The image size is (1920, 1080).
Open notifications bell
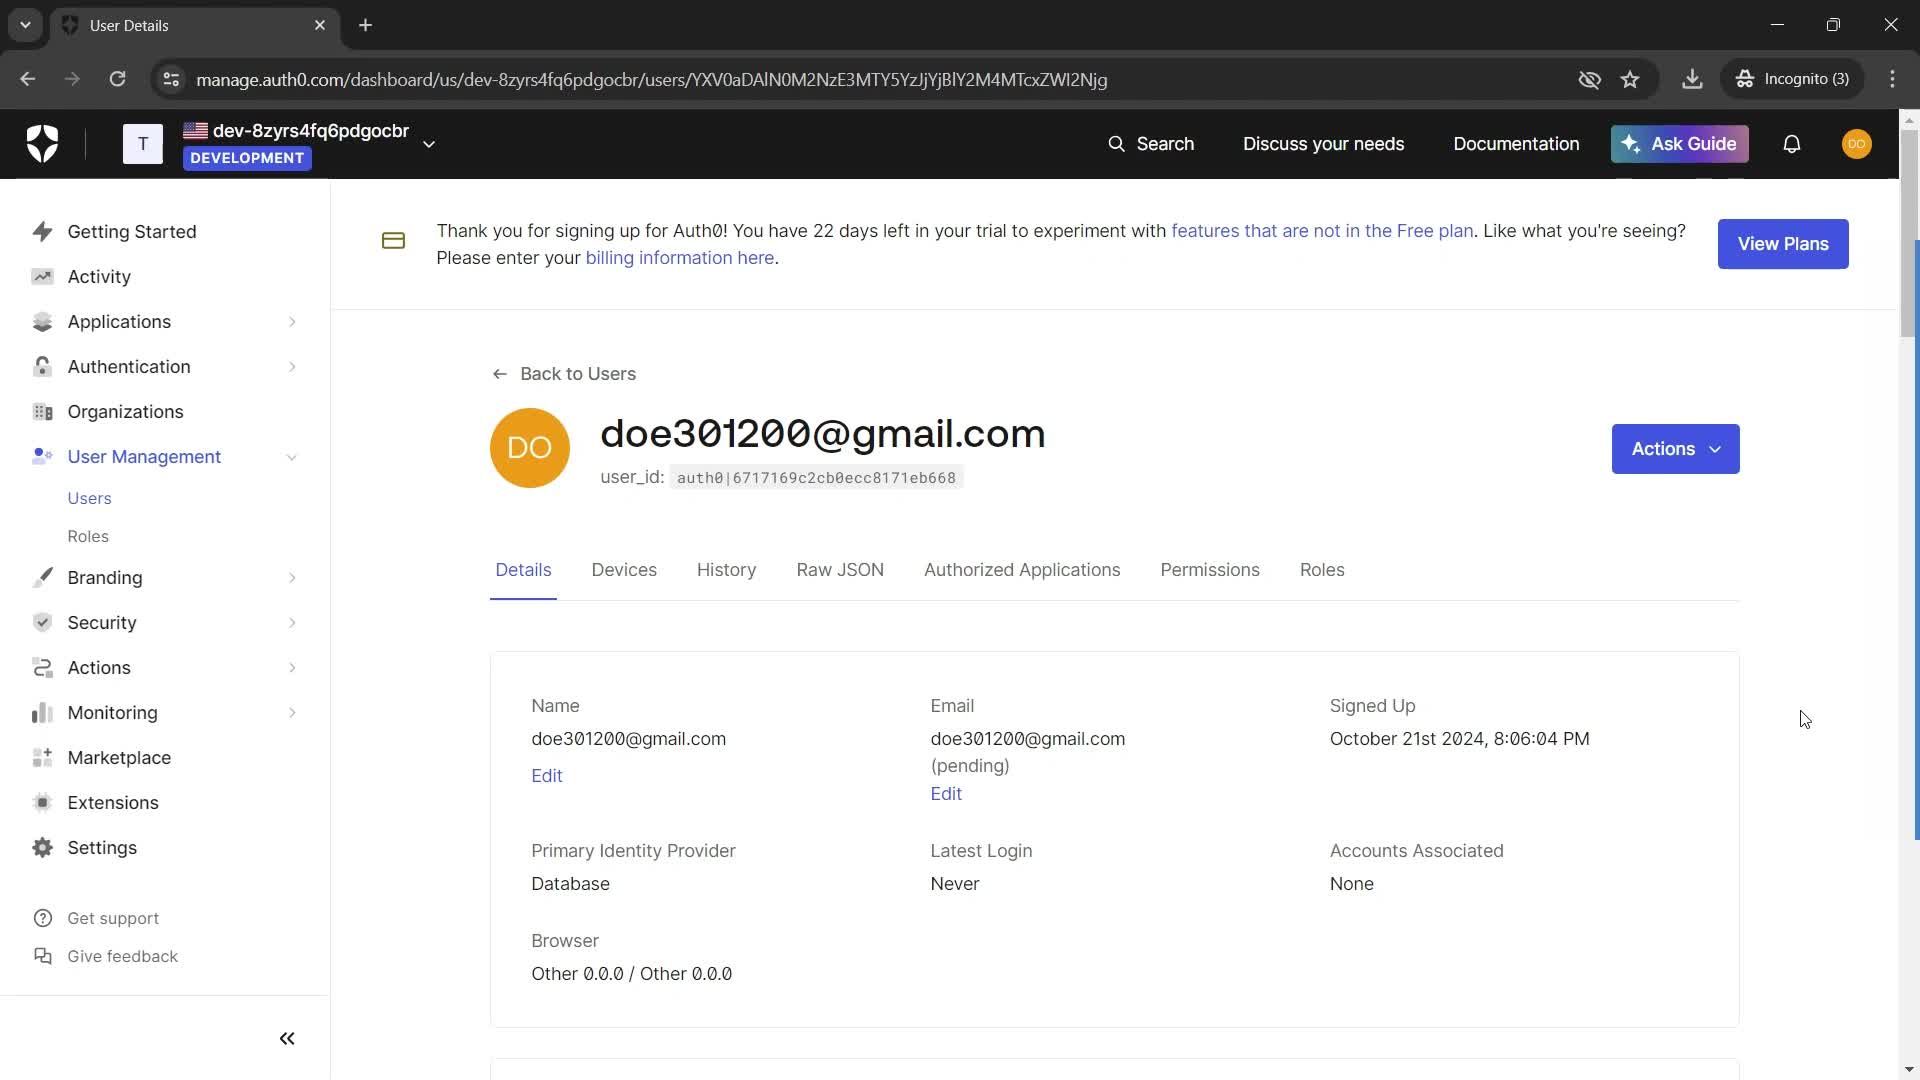pos(1792,144)
